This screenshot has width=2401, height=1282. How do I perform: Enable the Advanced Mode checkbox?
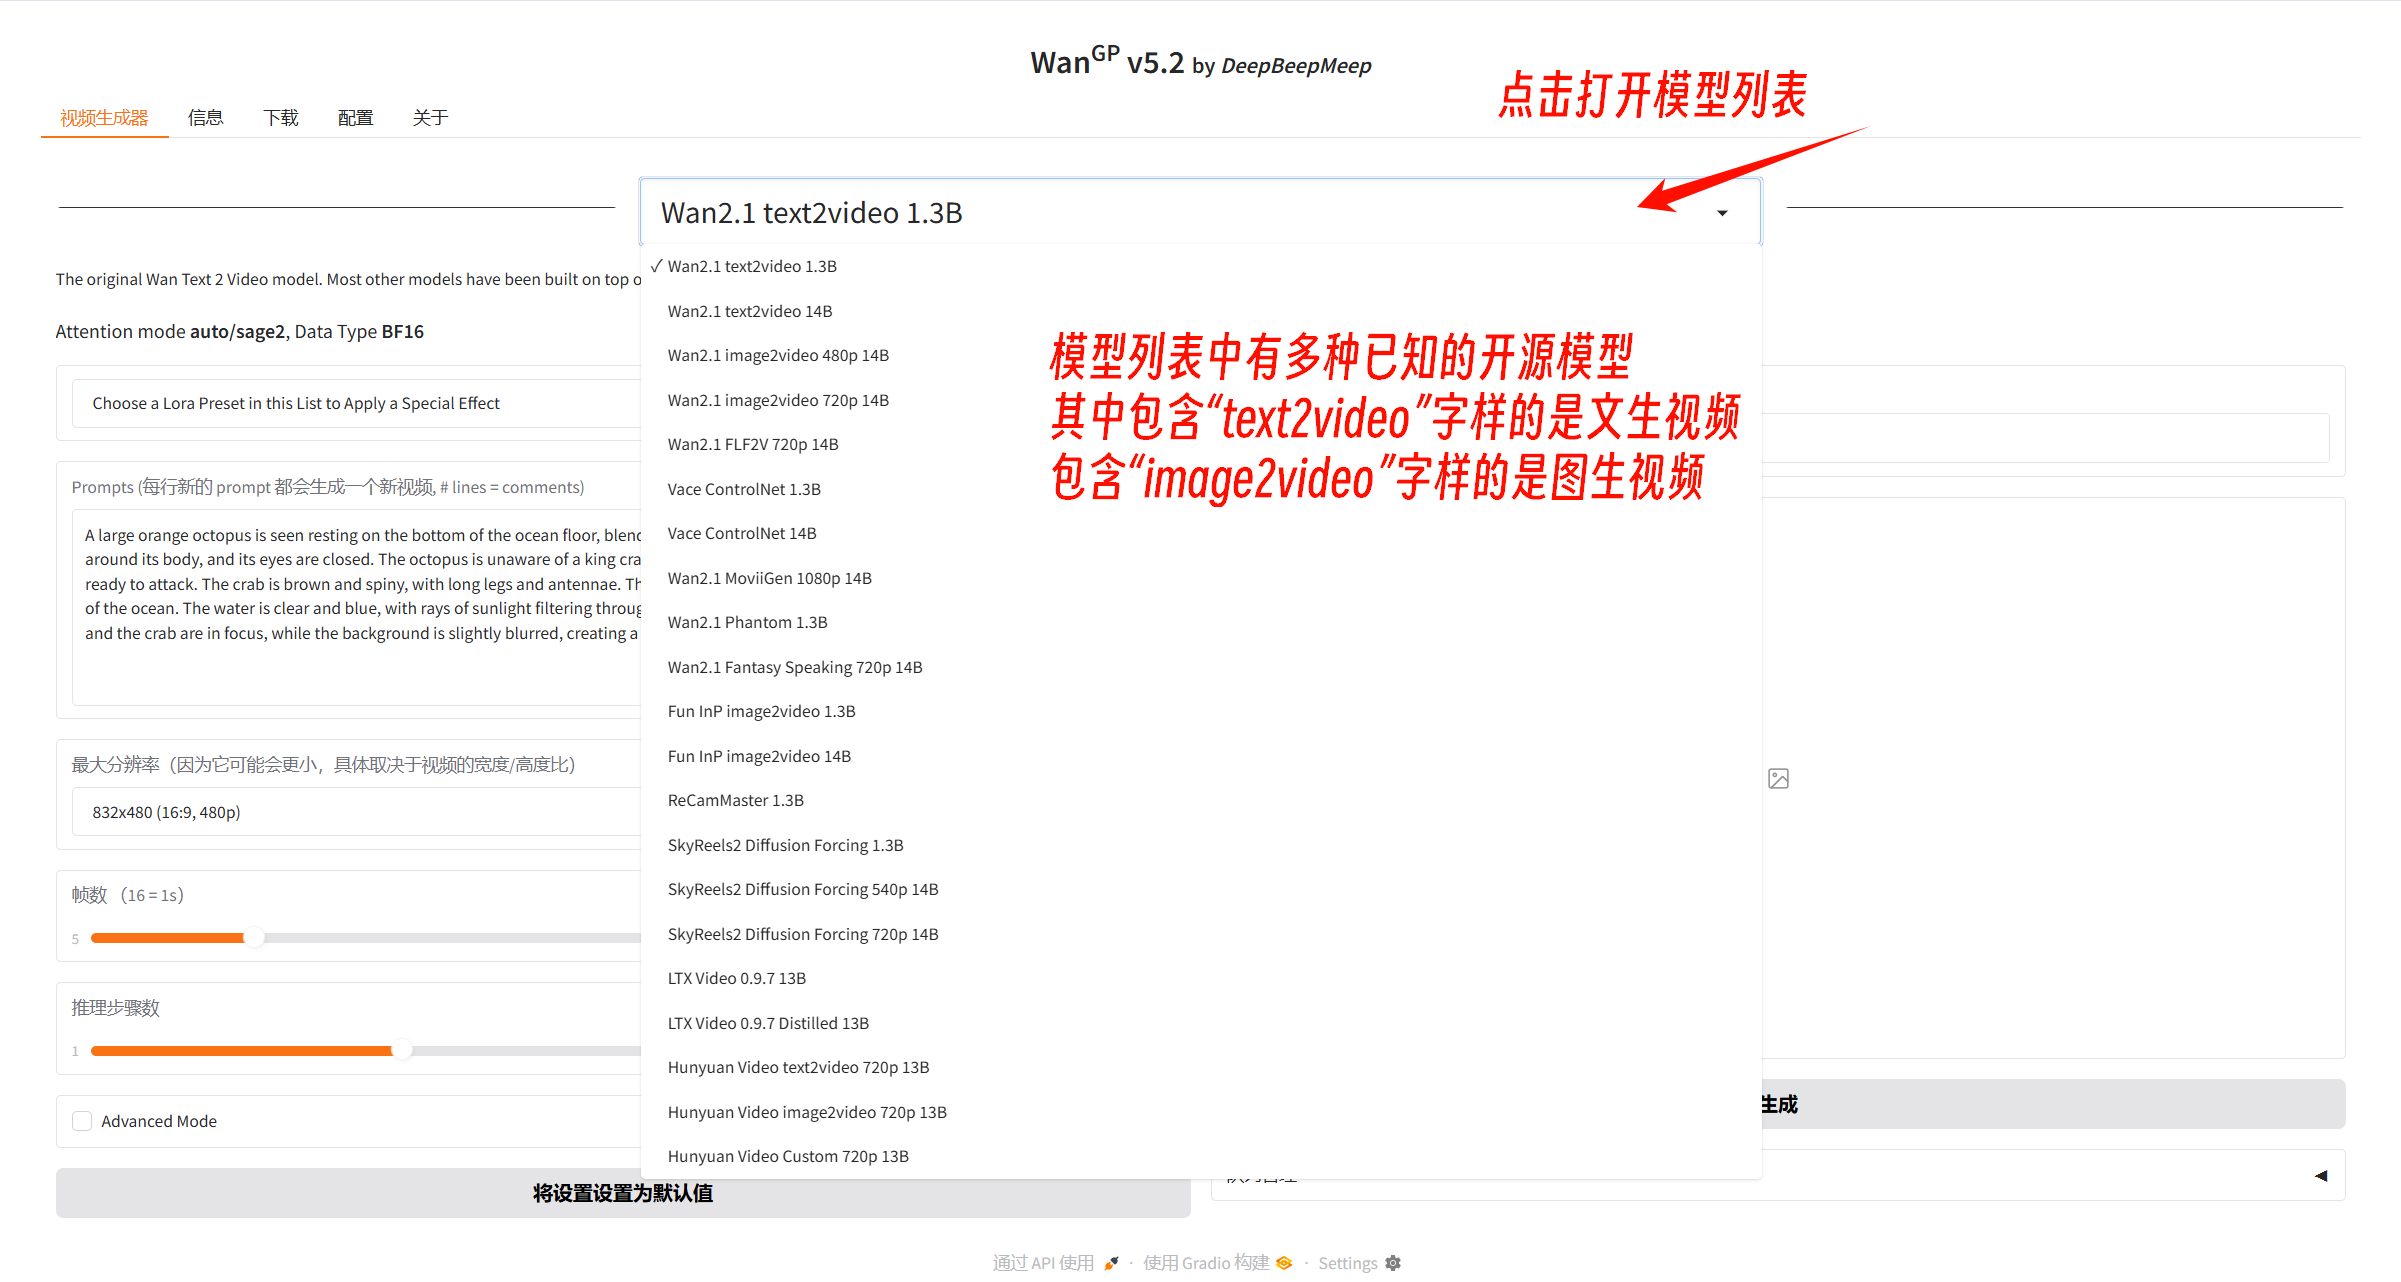pyautogui.click(x=82, y=1121)
